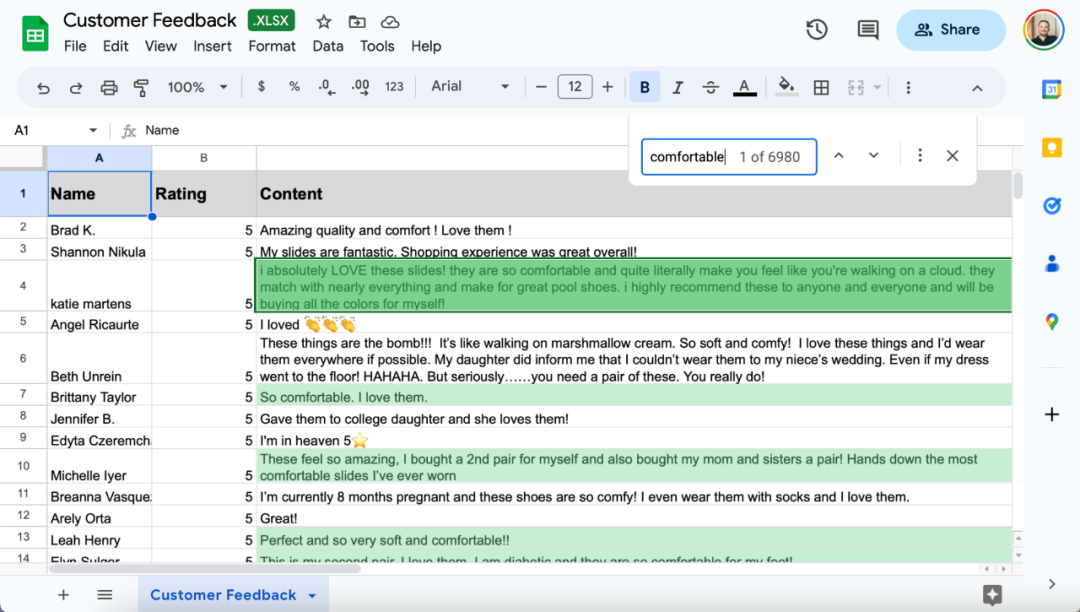
Task: Format as percent
Action: [294, 87]
